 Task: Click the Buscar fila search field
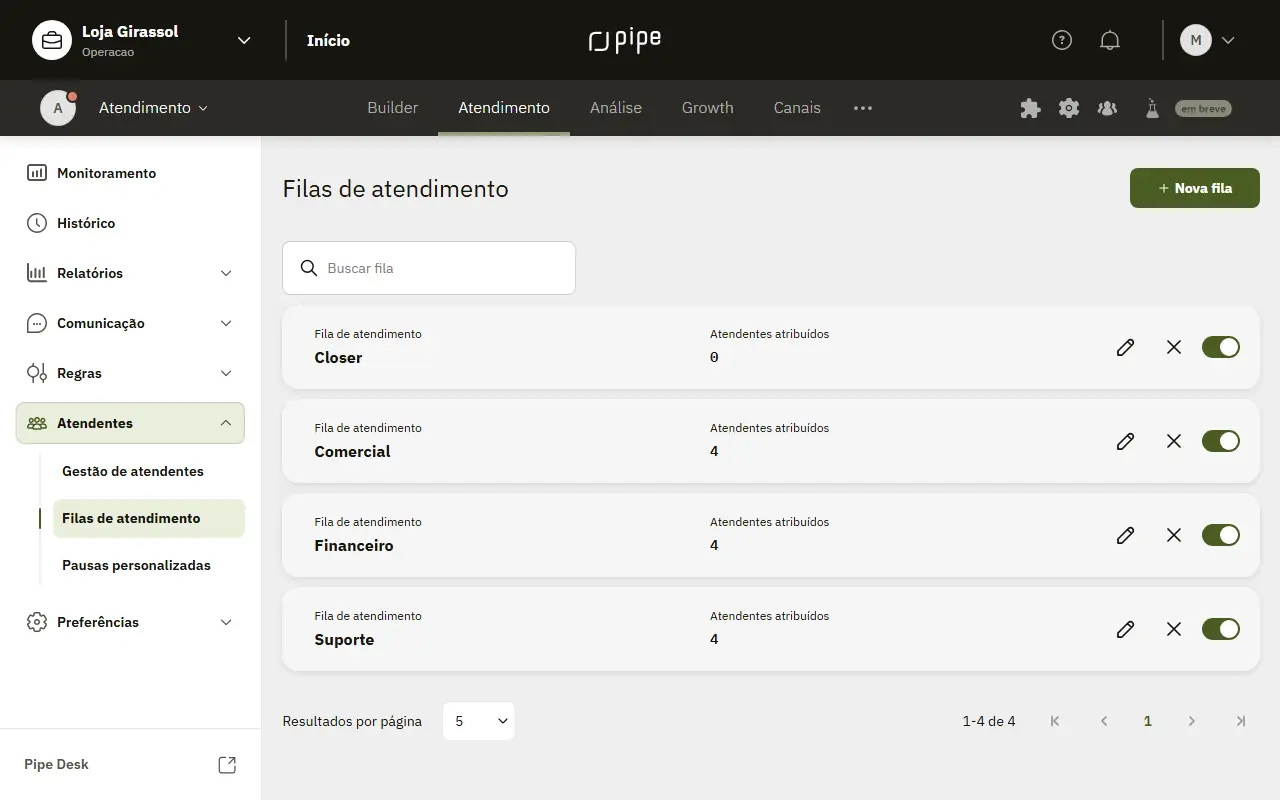point(429,268)
